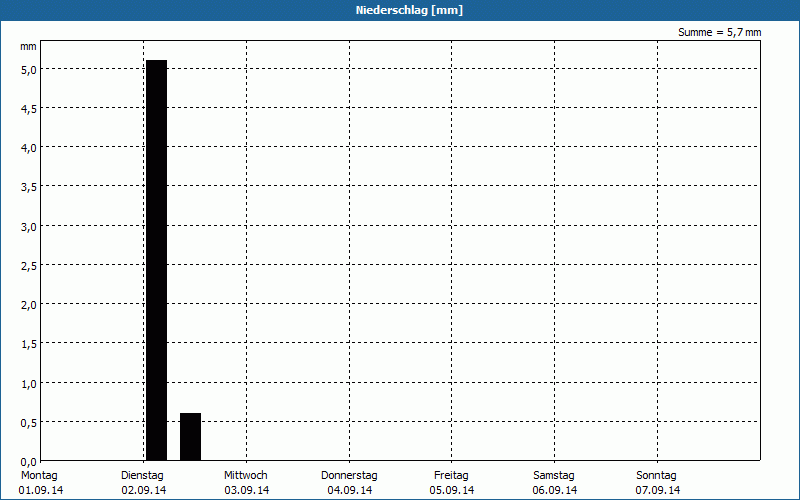800x500 pixels.
Task: Click the tall 5,1 mm precipitation bar
Action: (x=157, y=260)
